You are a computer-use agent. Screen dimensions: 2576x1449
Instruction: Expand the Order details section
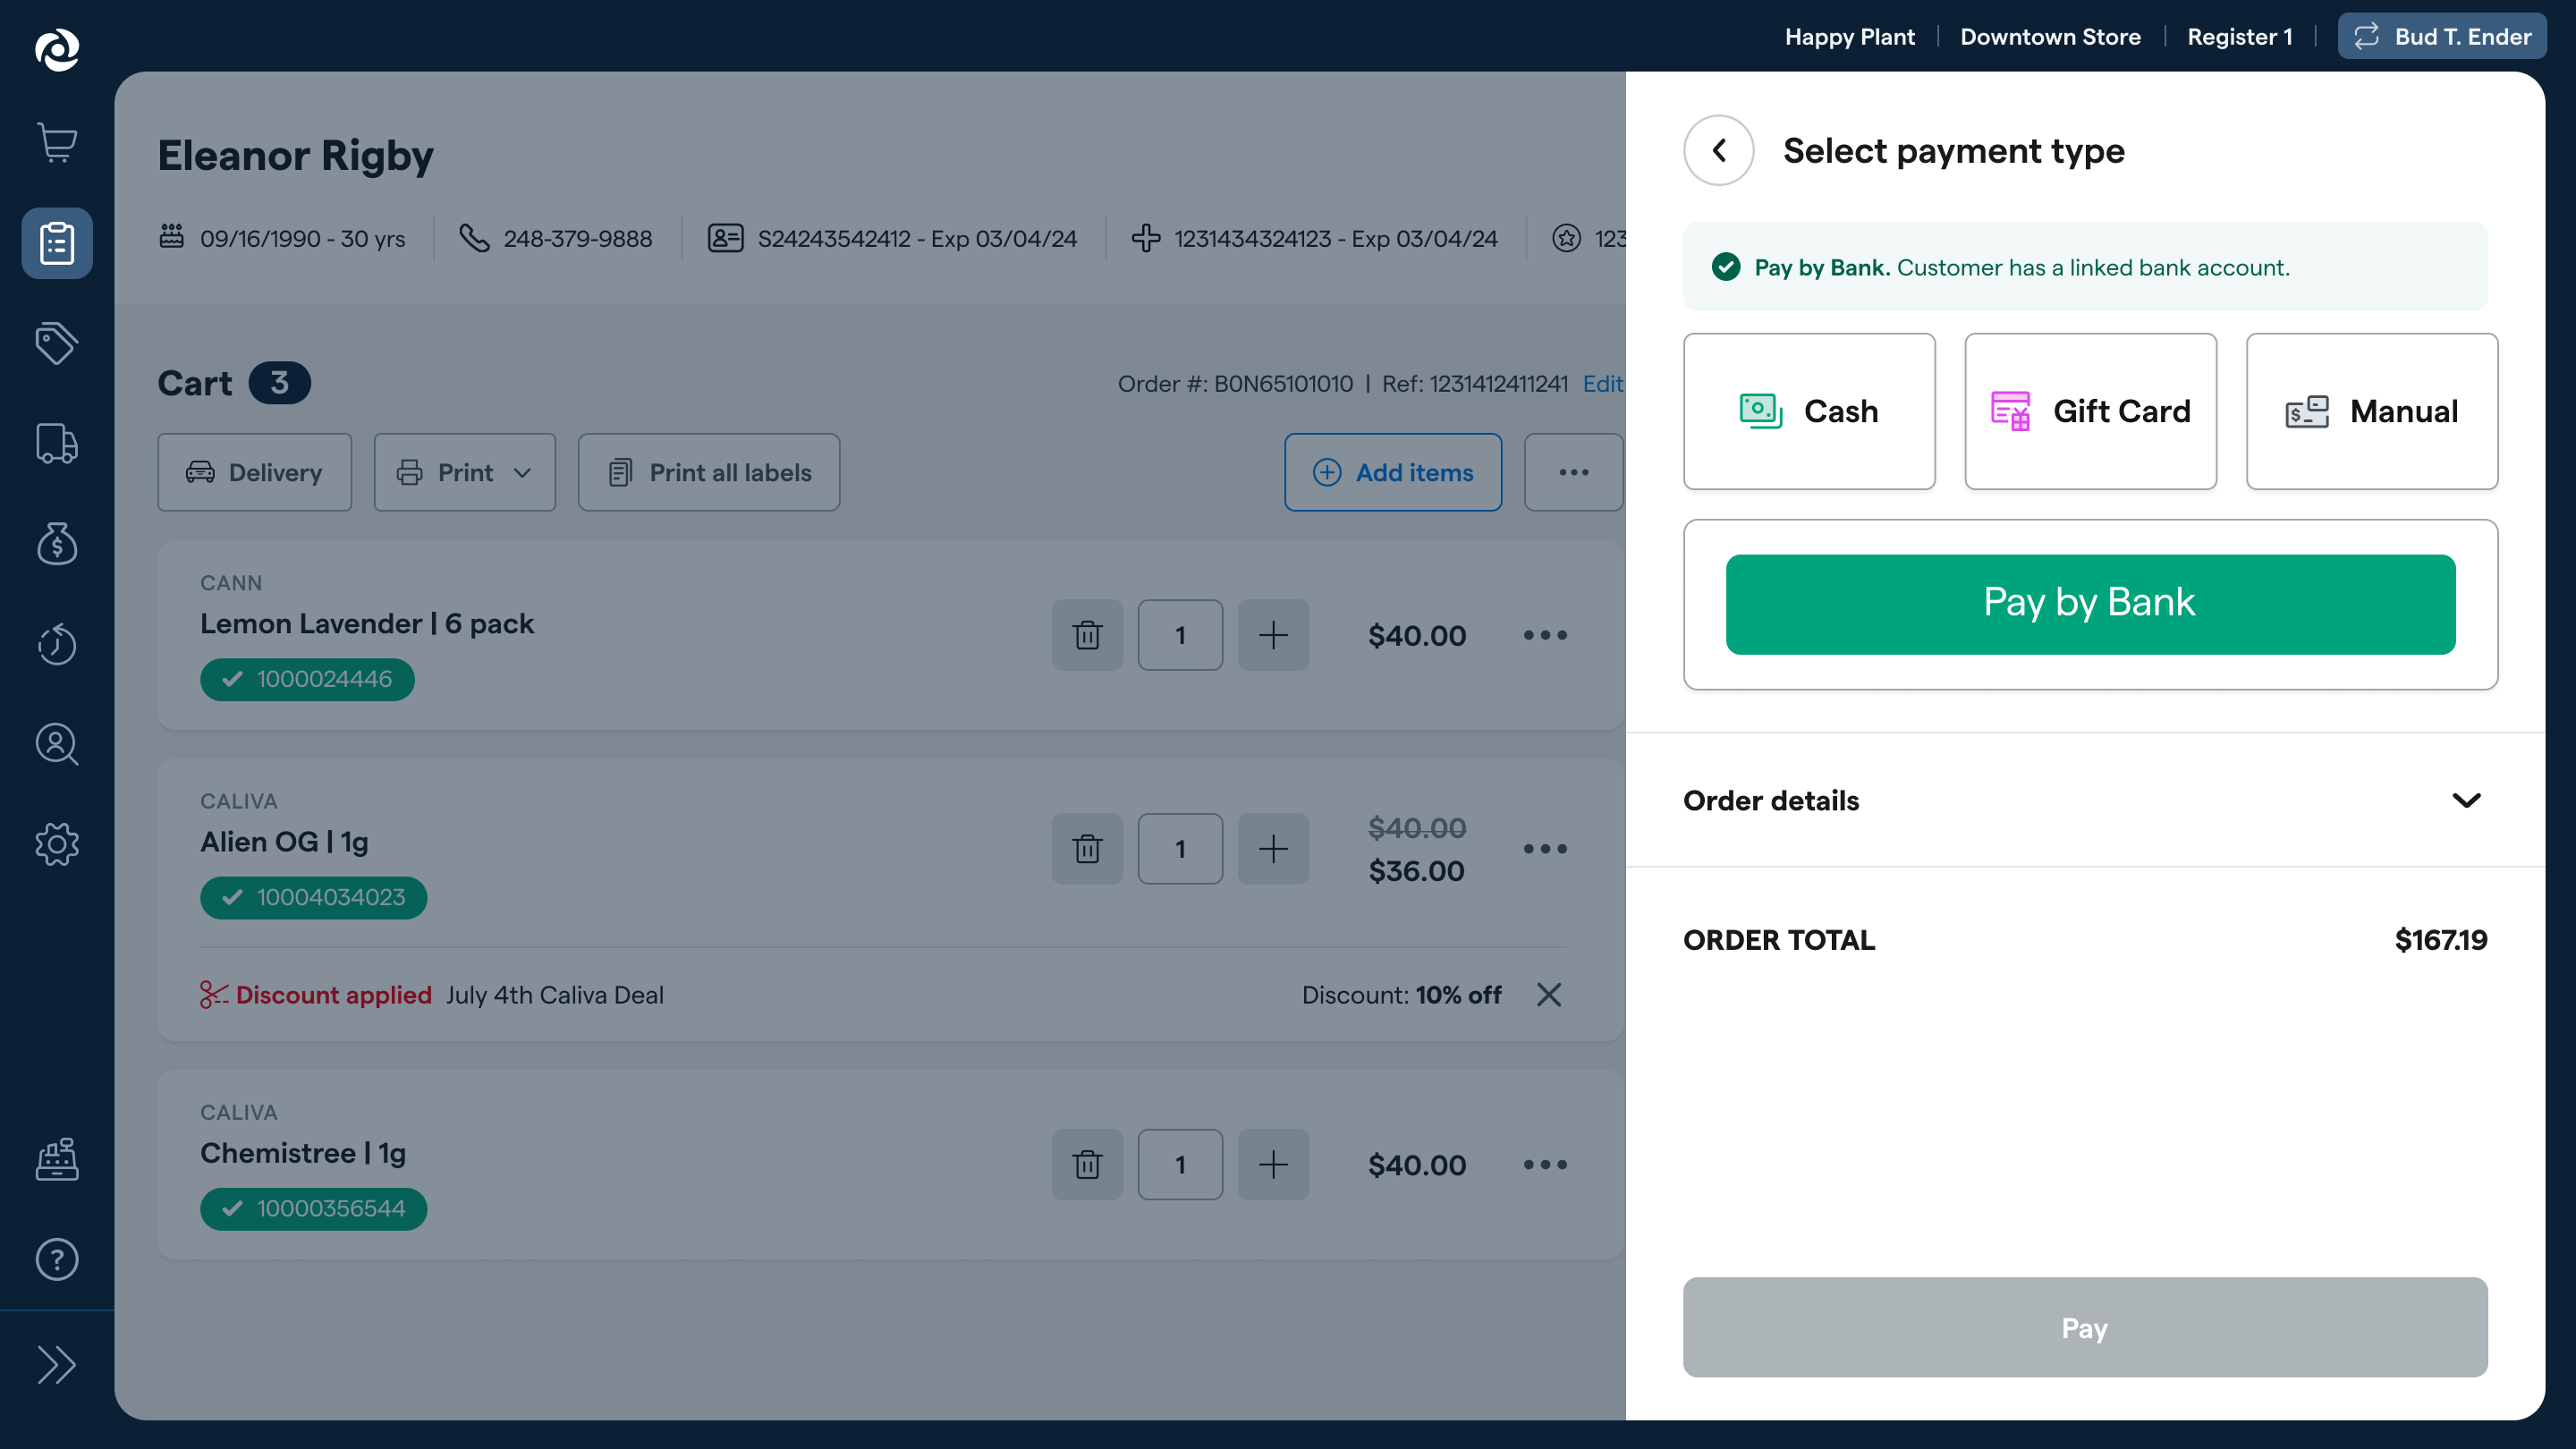[2085, 800]
